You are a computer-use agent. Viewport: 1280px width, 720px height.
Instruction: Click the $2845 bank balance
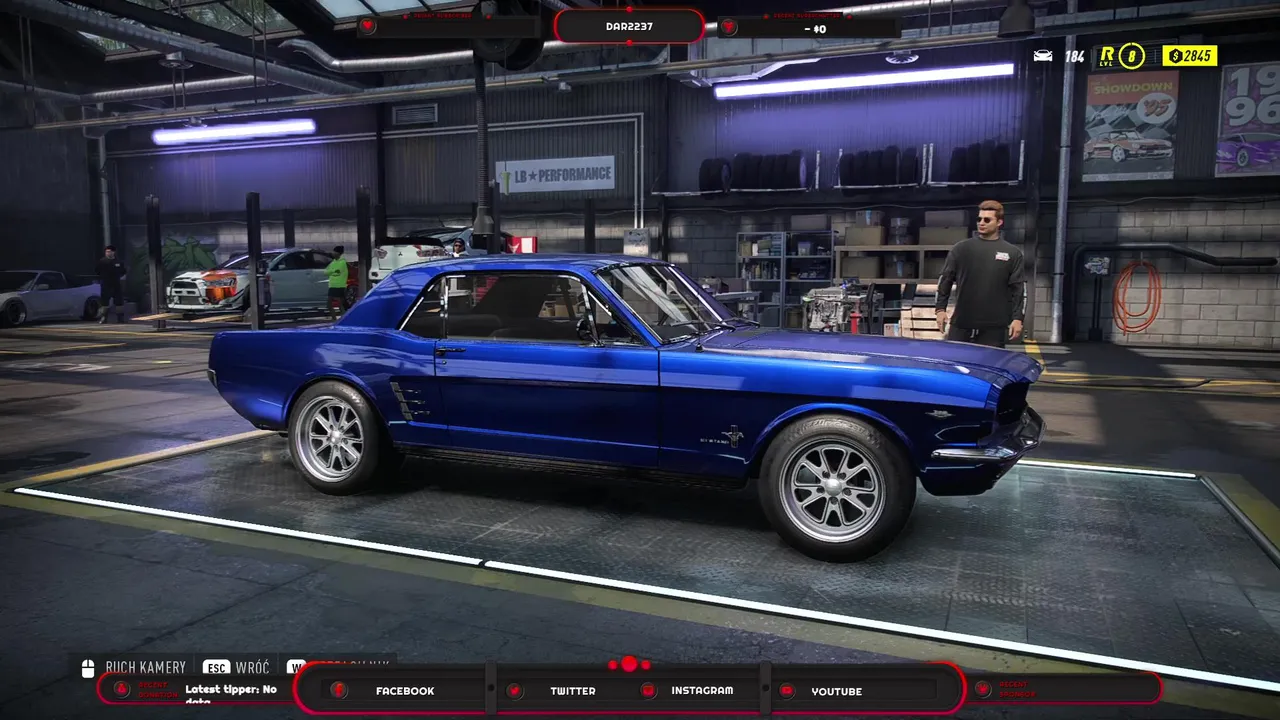(x=1190, y=55)
